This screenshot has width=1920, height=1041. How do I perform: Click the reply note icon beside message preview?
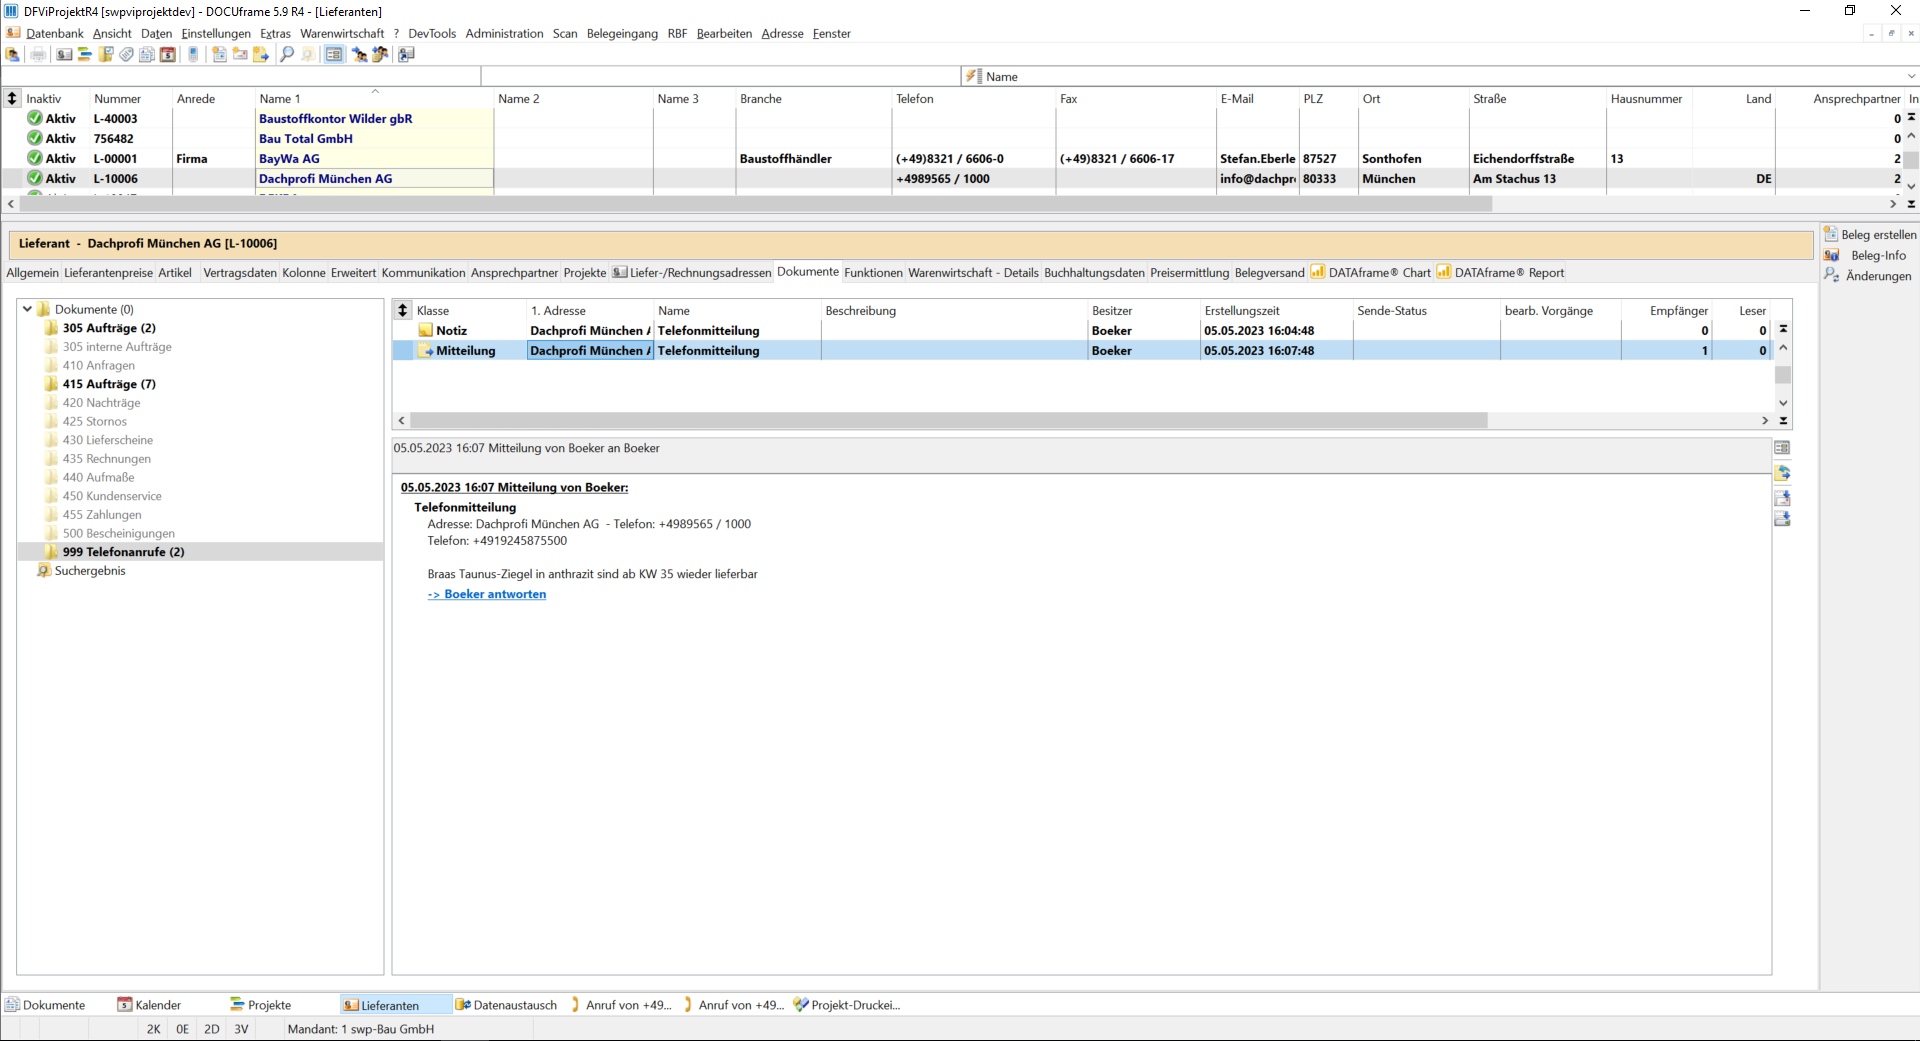click(1782, 473)
